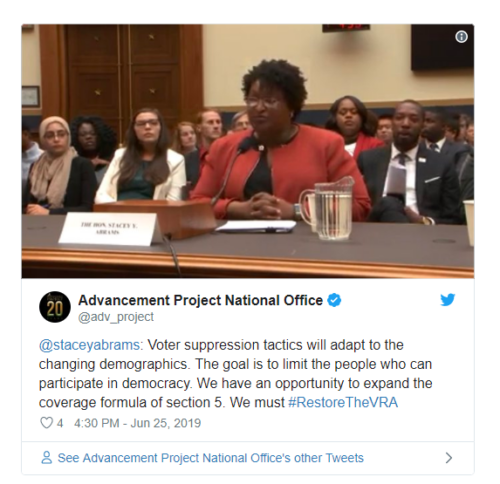Open the 4:30 PM - Jun 25, 2019 timestamp

click(x=137, y=423)
